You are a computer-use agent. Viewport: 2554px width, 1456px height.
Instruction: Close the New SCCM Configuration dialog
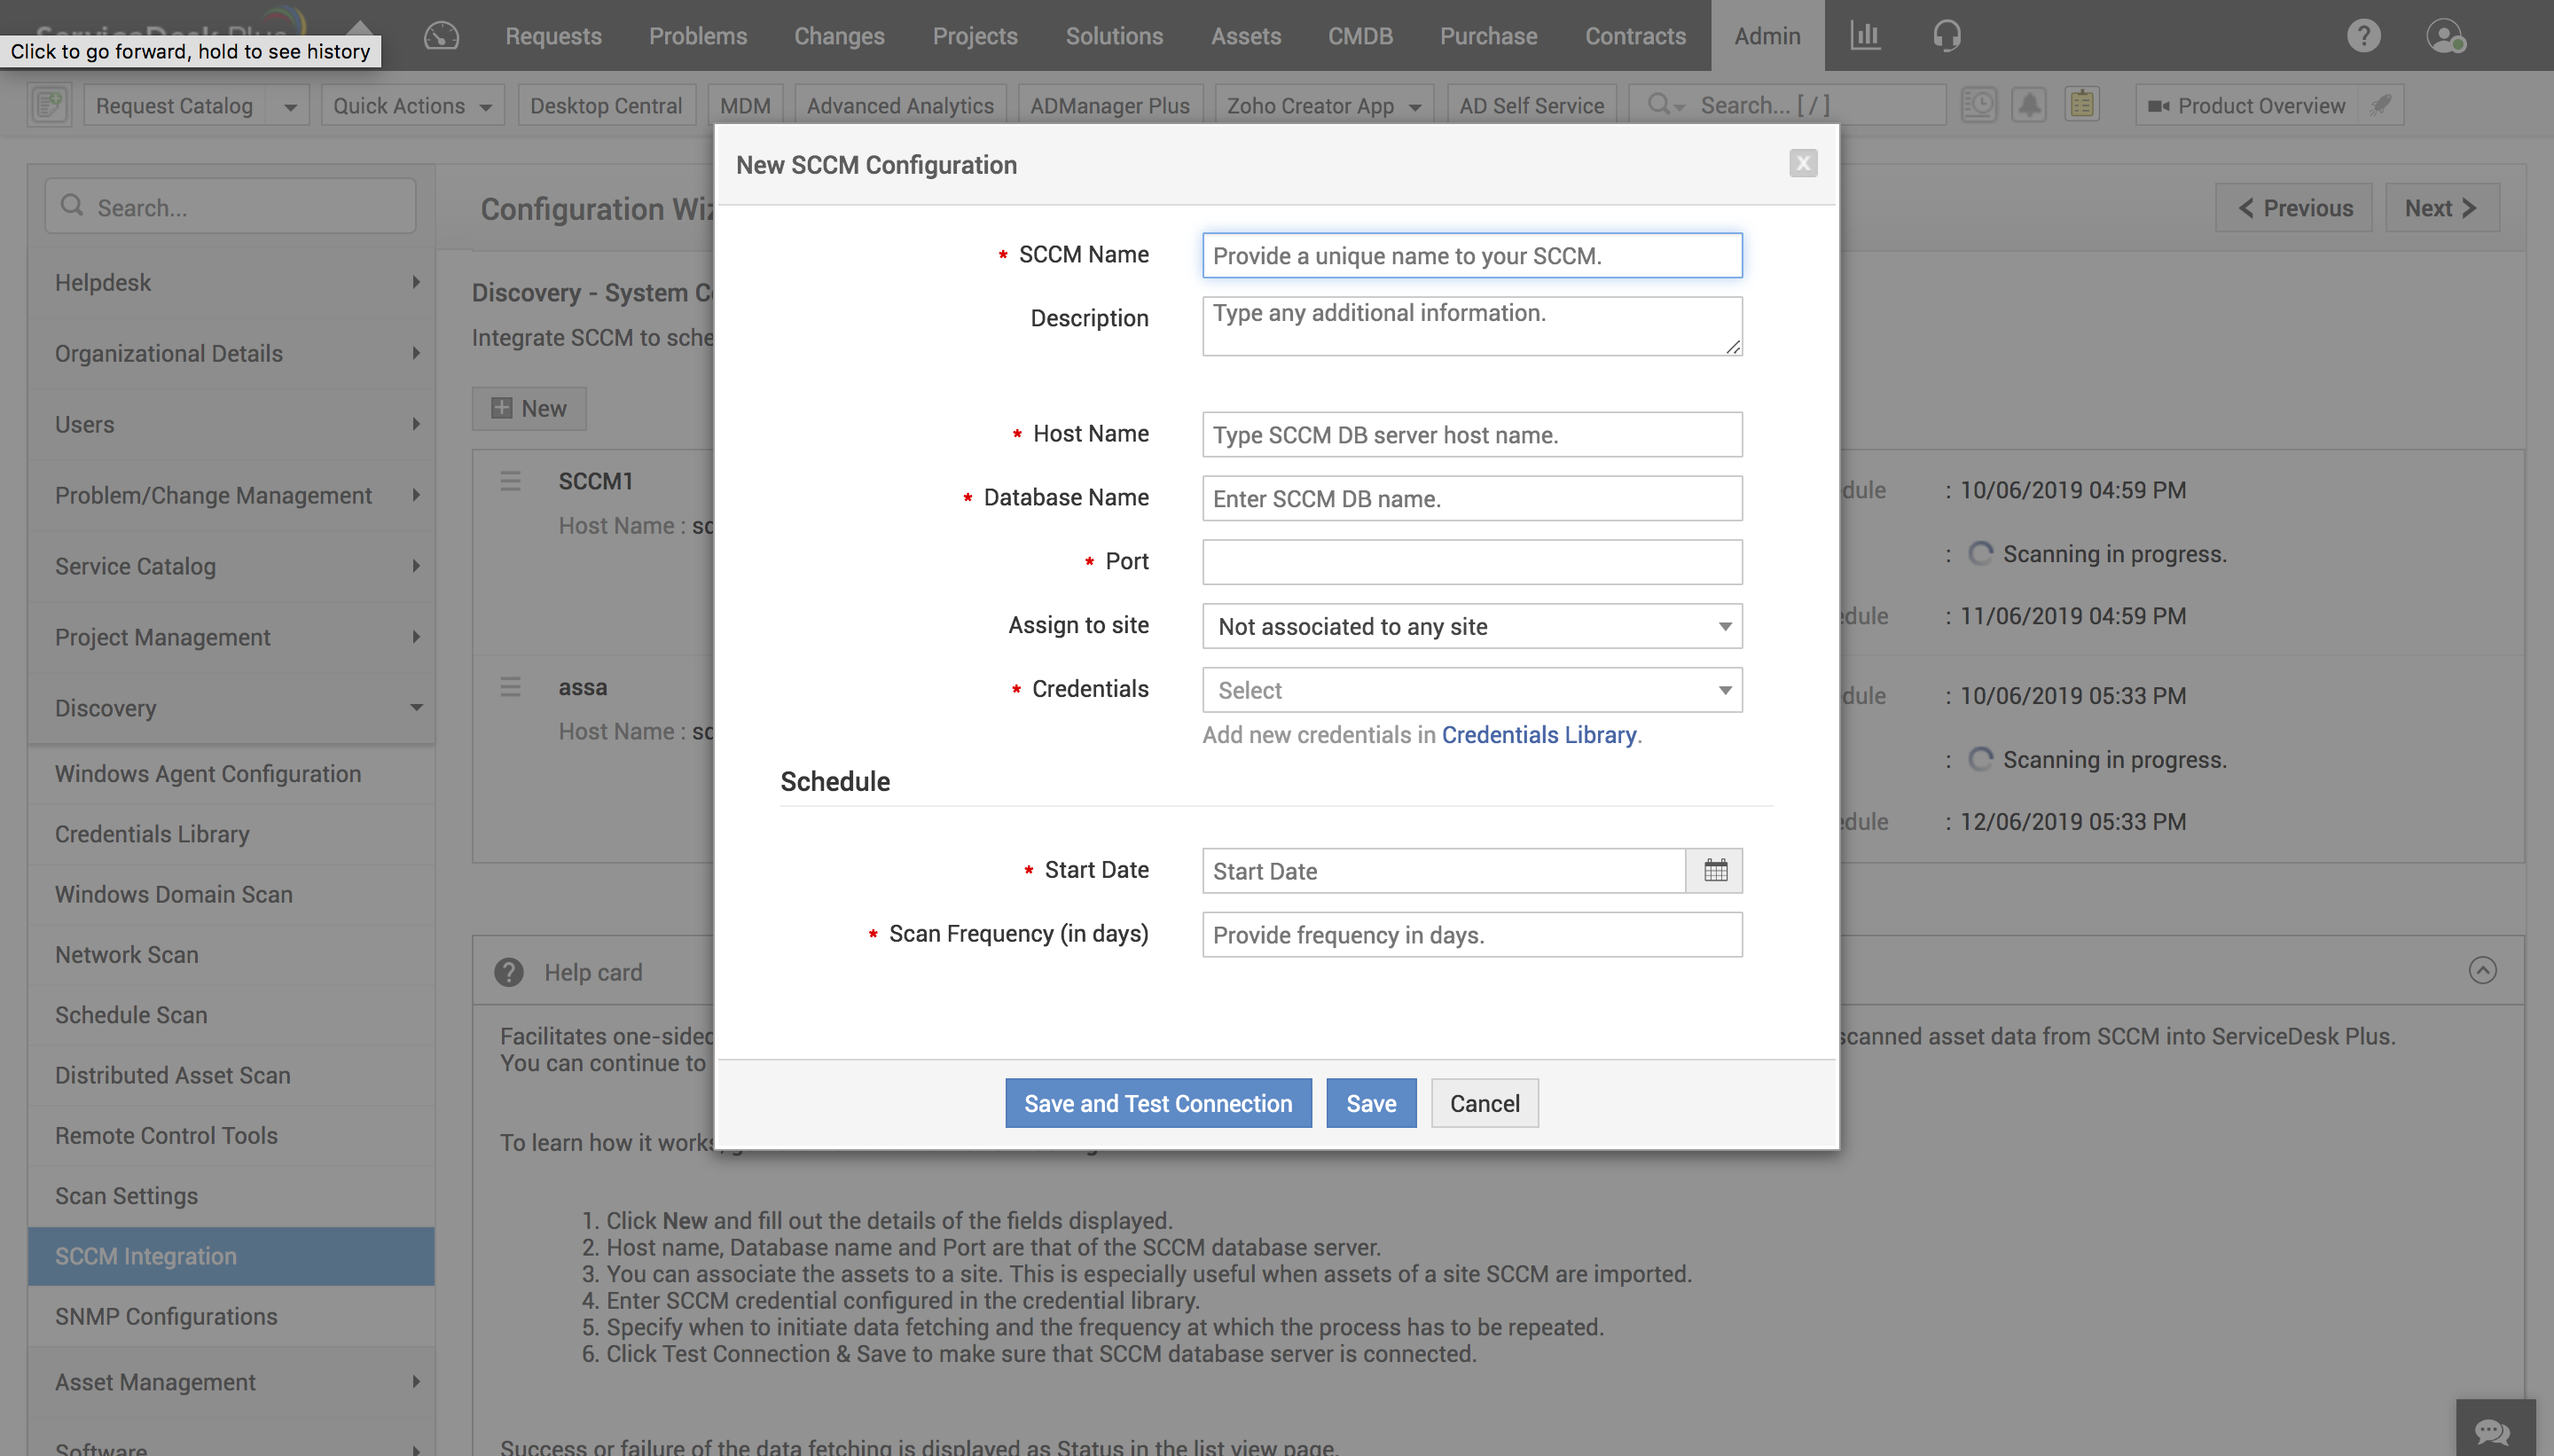(x=1802, y=163)
